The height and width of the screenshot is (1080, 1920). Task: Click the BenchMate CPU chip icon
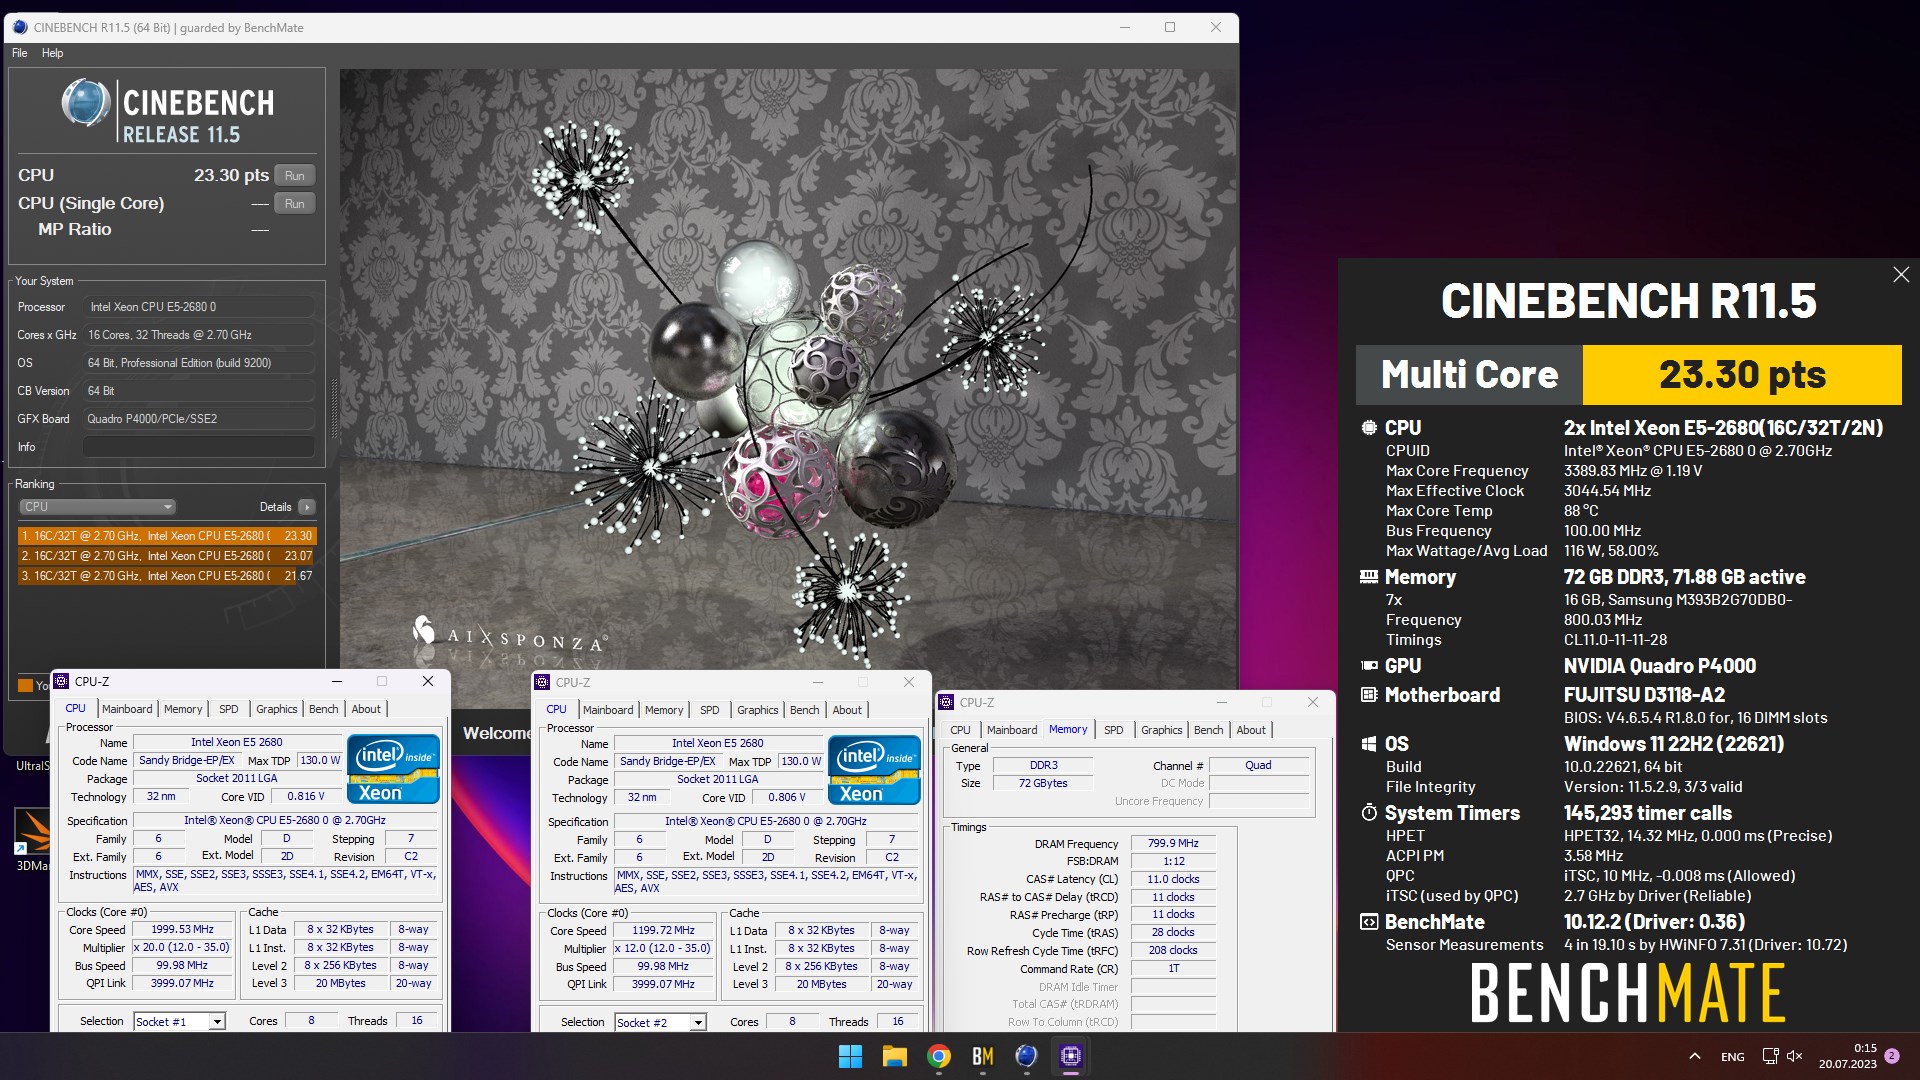pos(1369,428)
